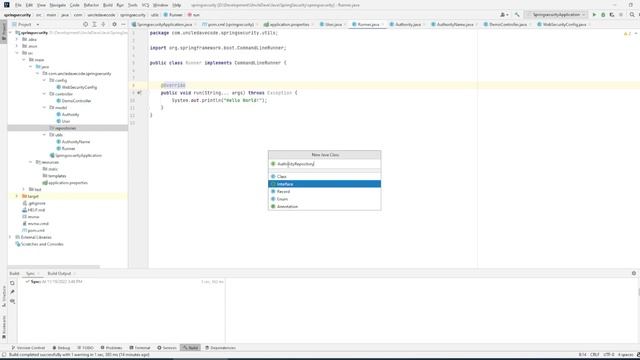The height and width of the screenshot is (360, 640).
Task: Switch to application.properties editor tab
Action: (289, 24)
